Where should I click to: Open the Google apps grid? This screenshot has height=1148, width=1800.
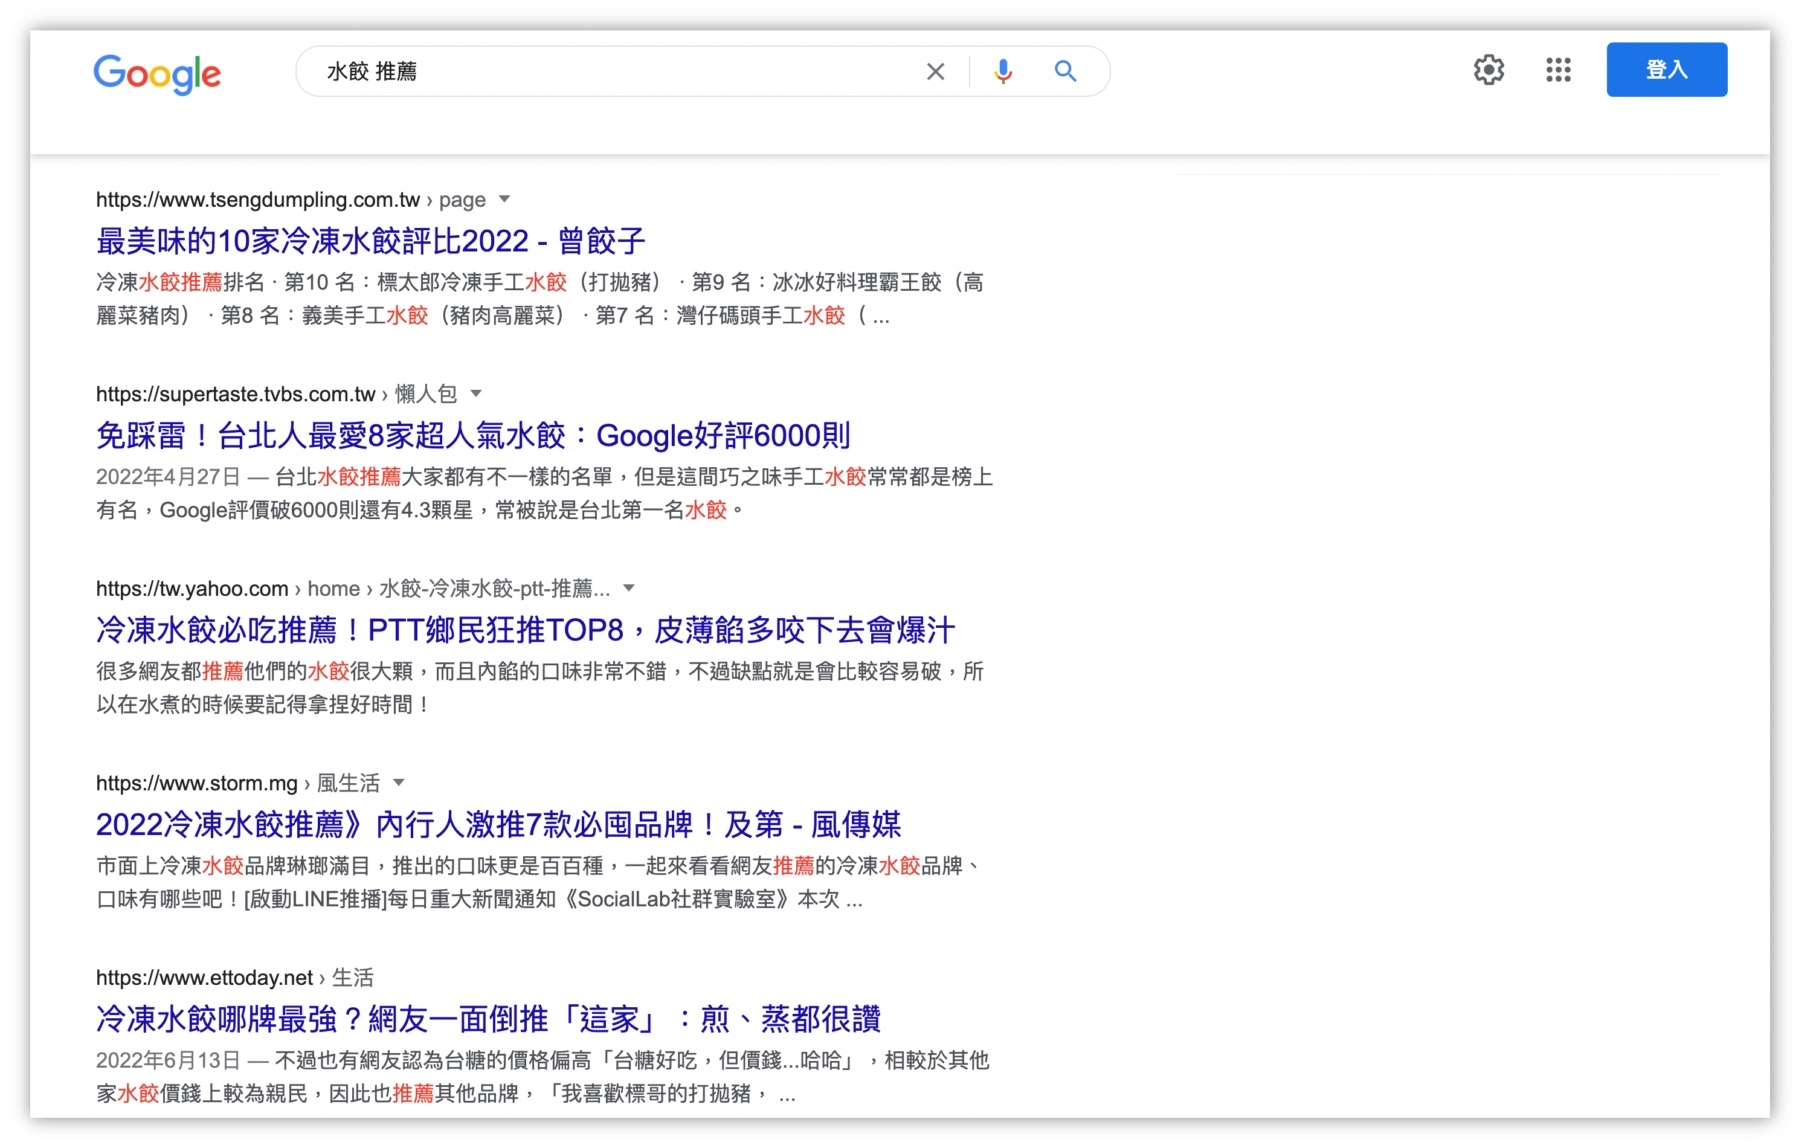coord(1557,70)
